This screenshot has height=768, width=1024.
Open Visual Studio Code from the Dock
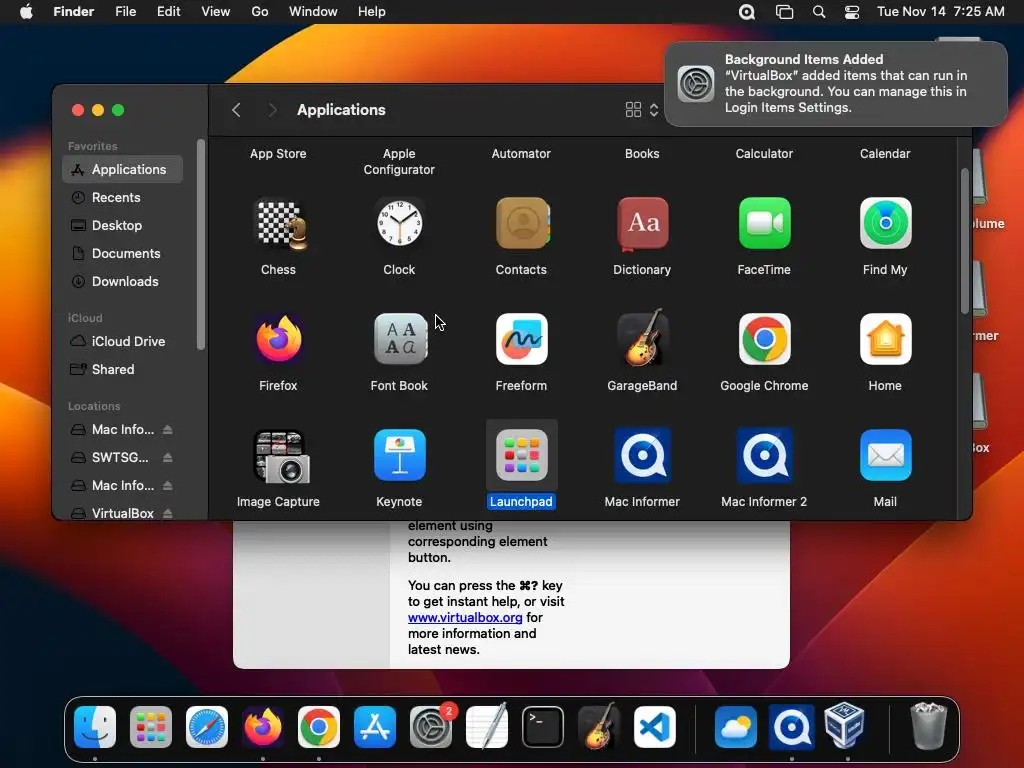[x=655, y=727]
